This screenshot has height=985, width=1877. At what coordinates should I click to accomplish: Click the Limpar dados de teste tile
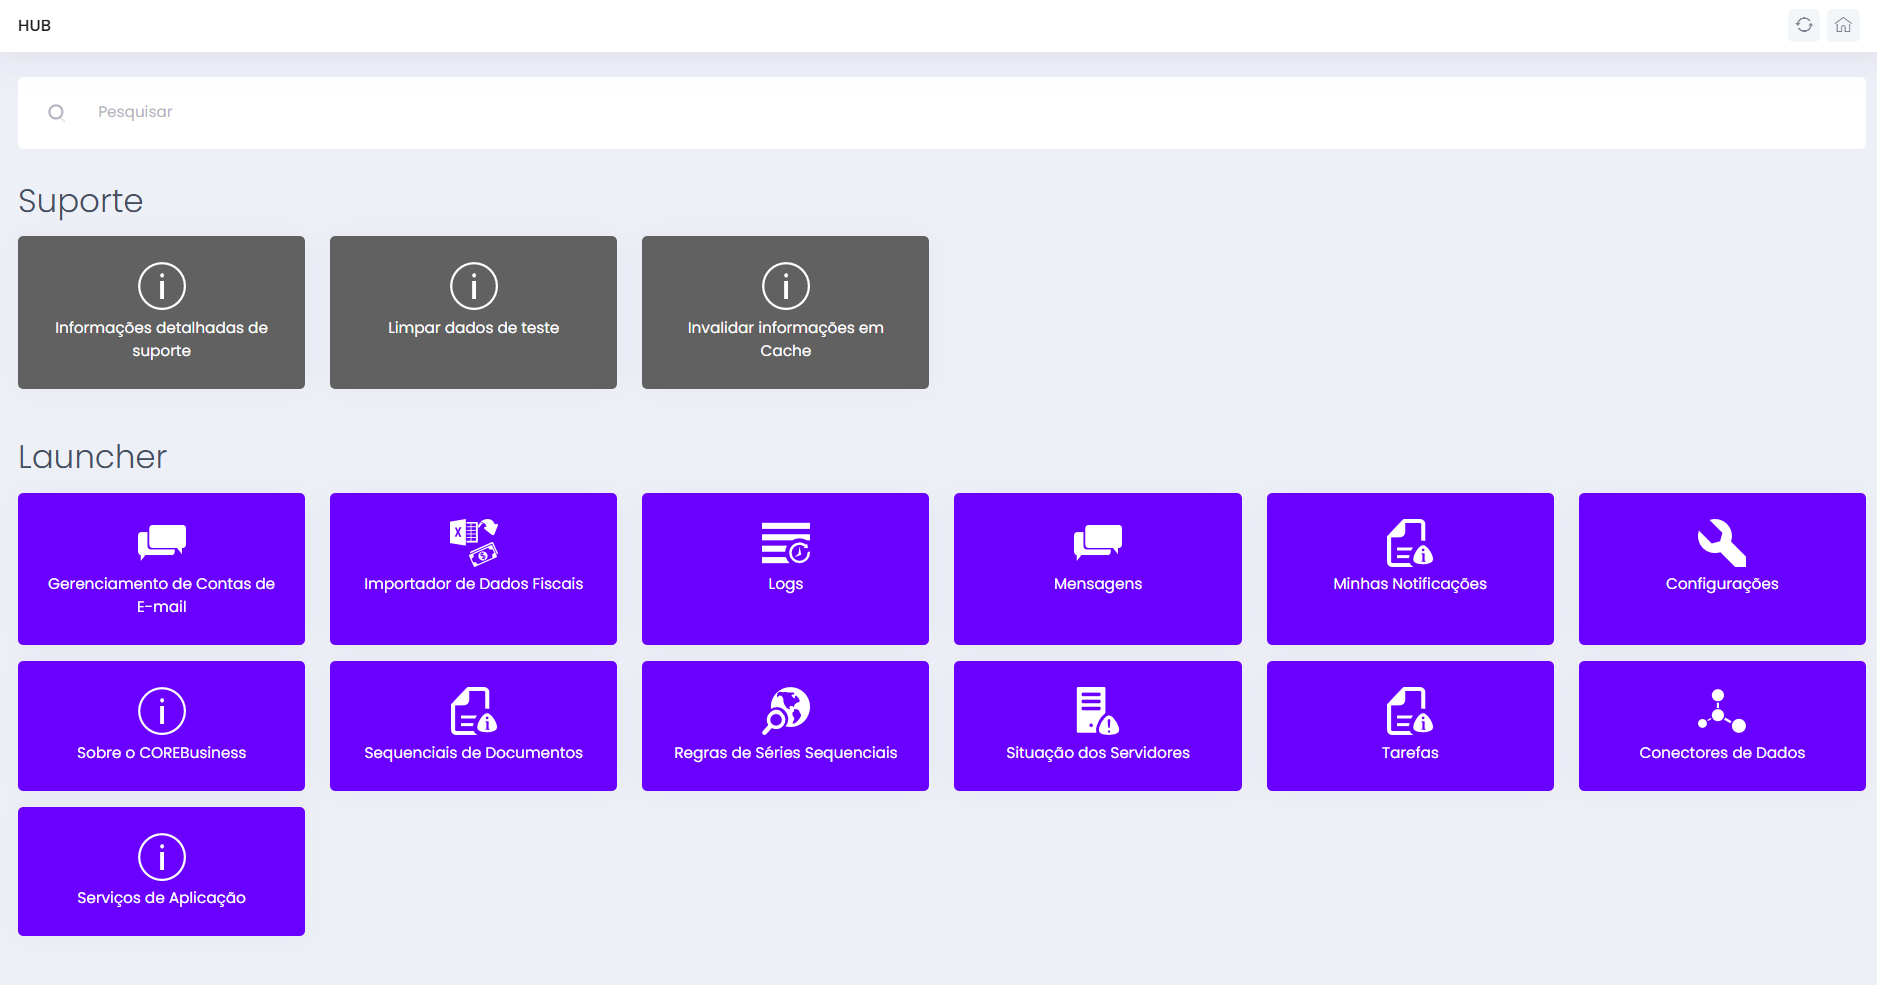(x=473, y=312)
